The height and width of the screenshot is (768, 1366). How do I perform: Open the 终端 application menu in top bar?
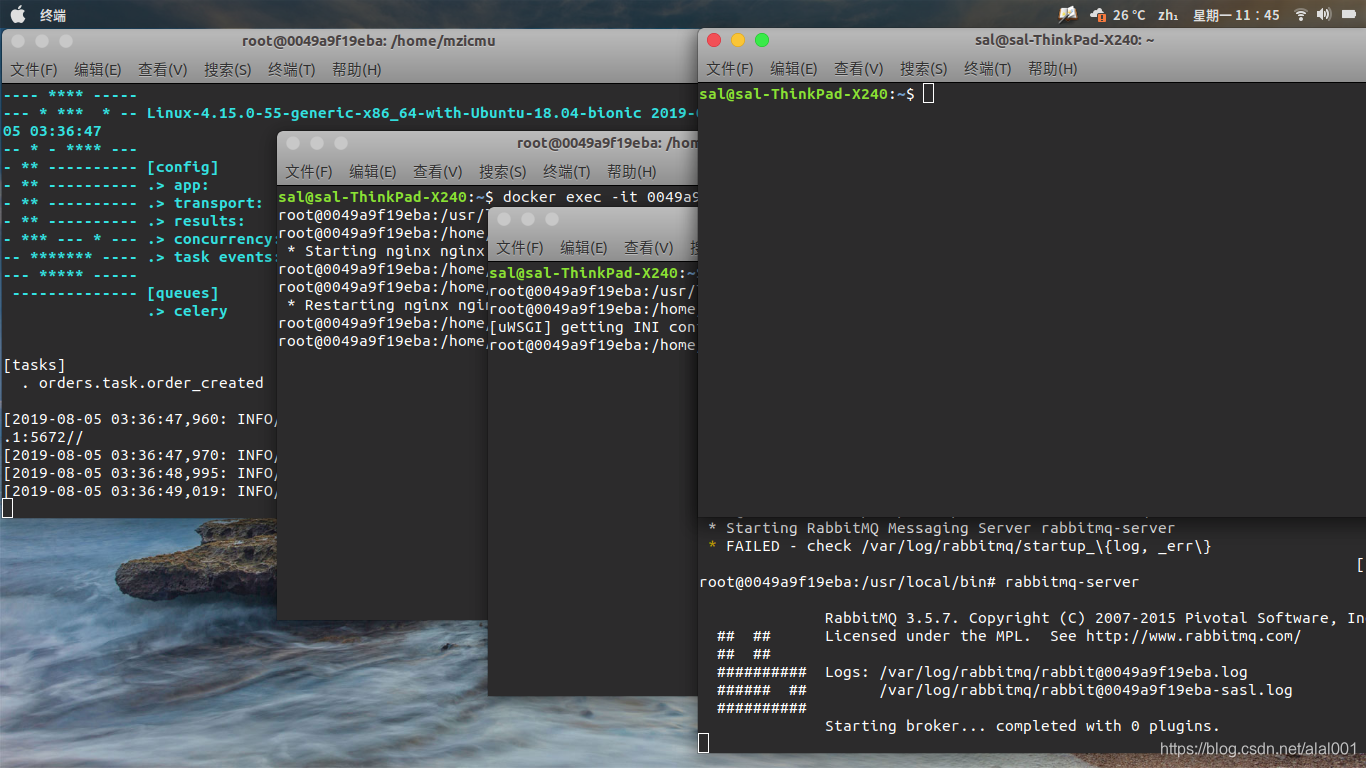point(53,15)
